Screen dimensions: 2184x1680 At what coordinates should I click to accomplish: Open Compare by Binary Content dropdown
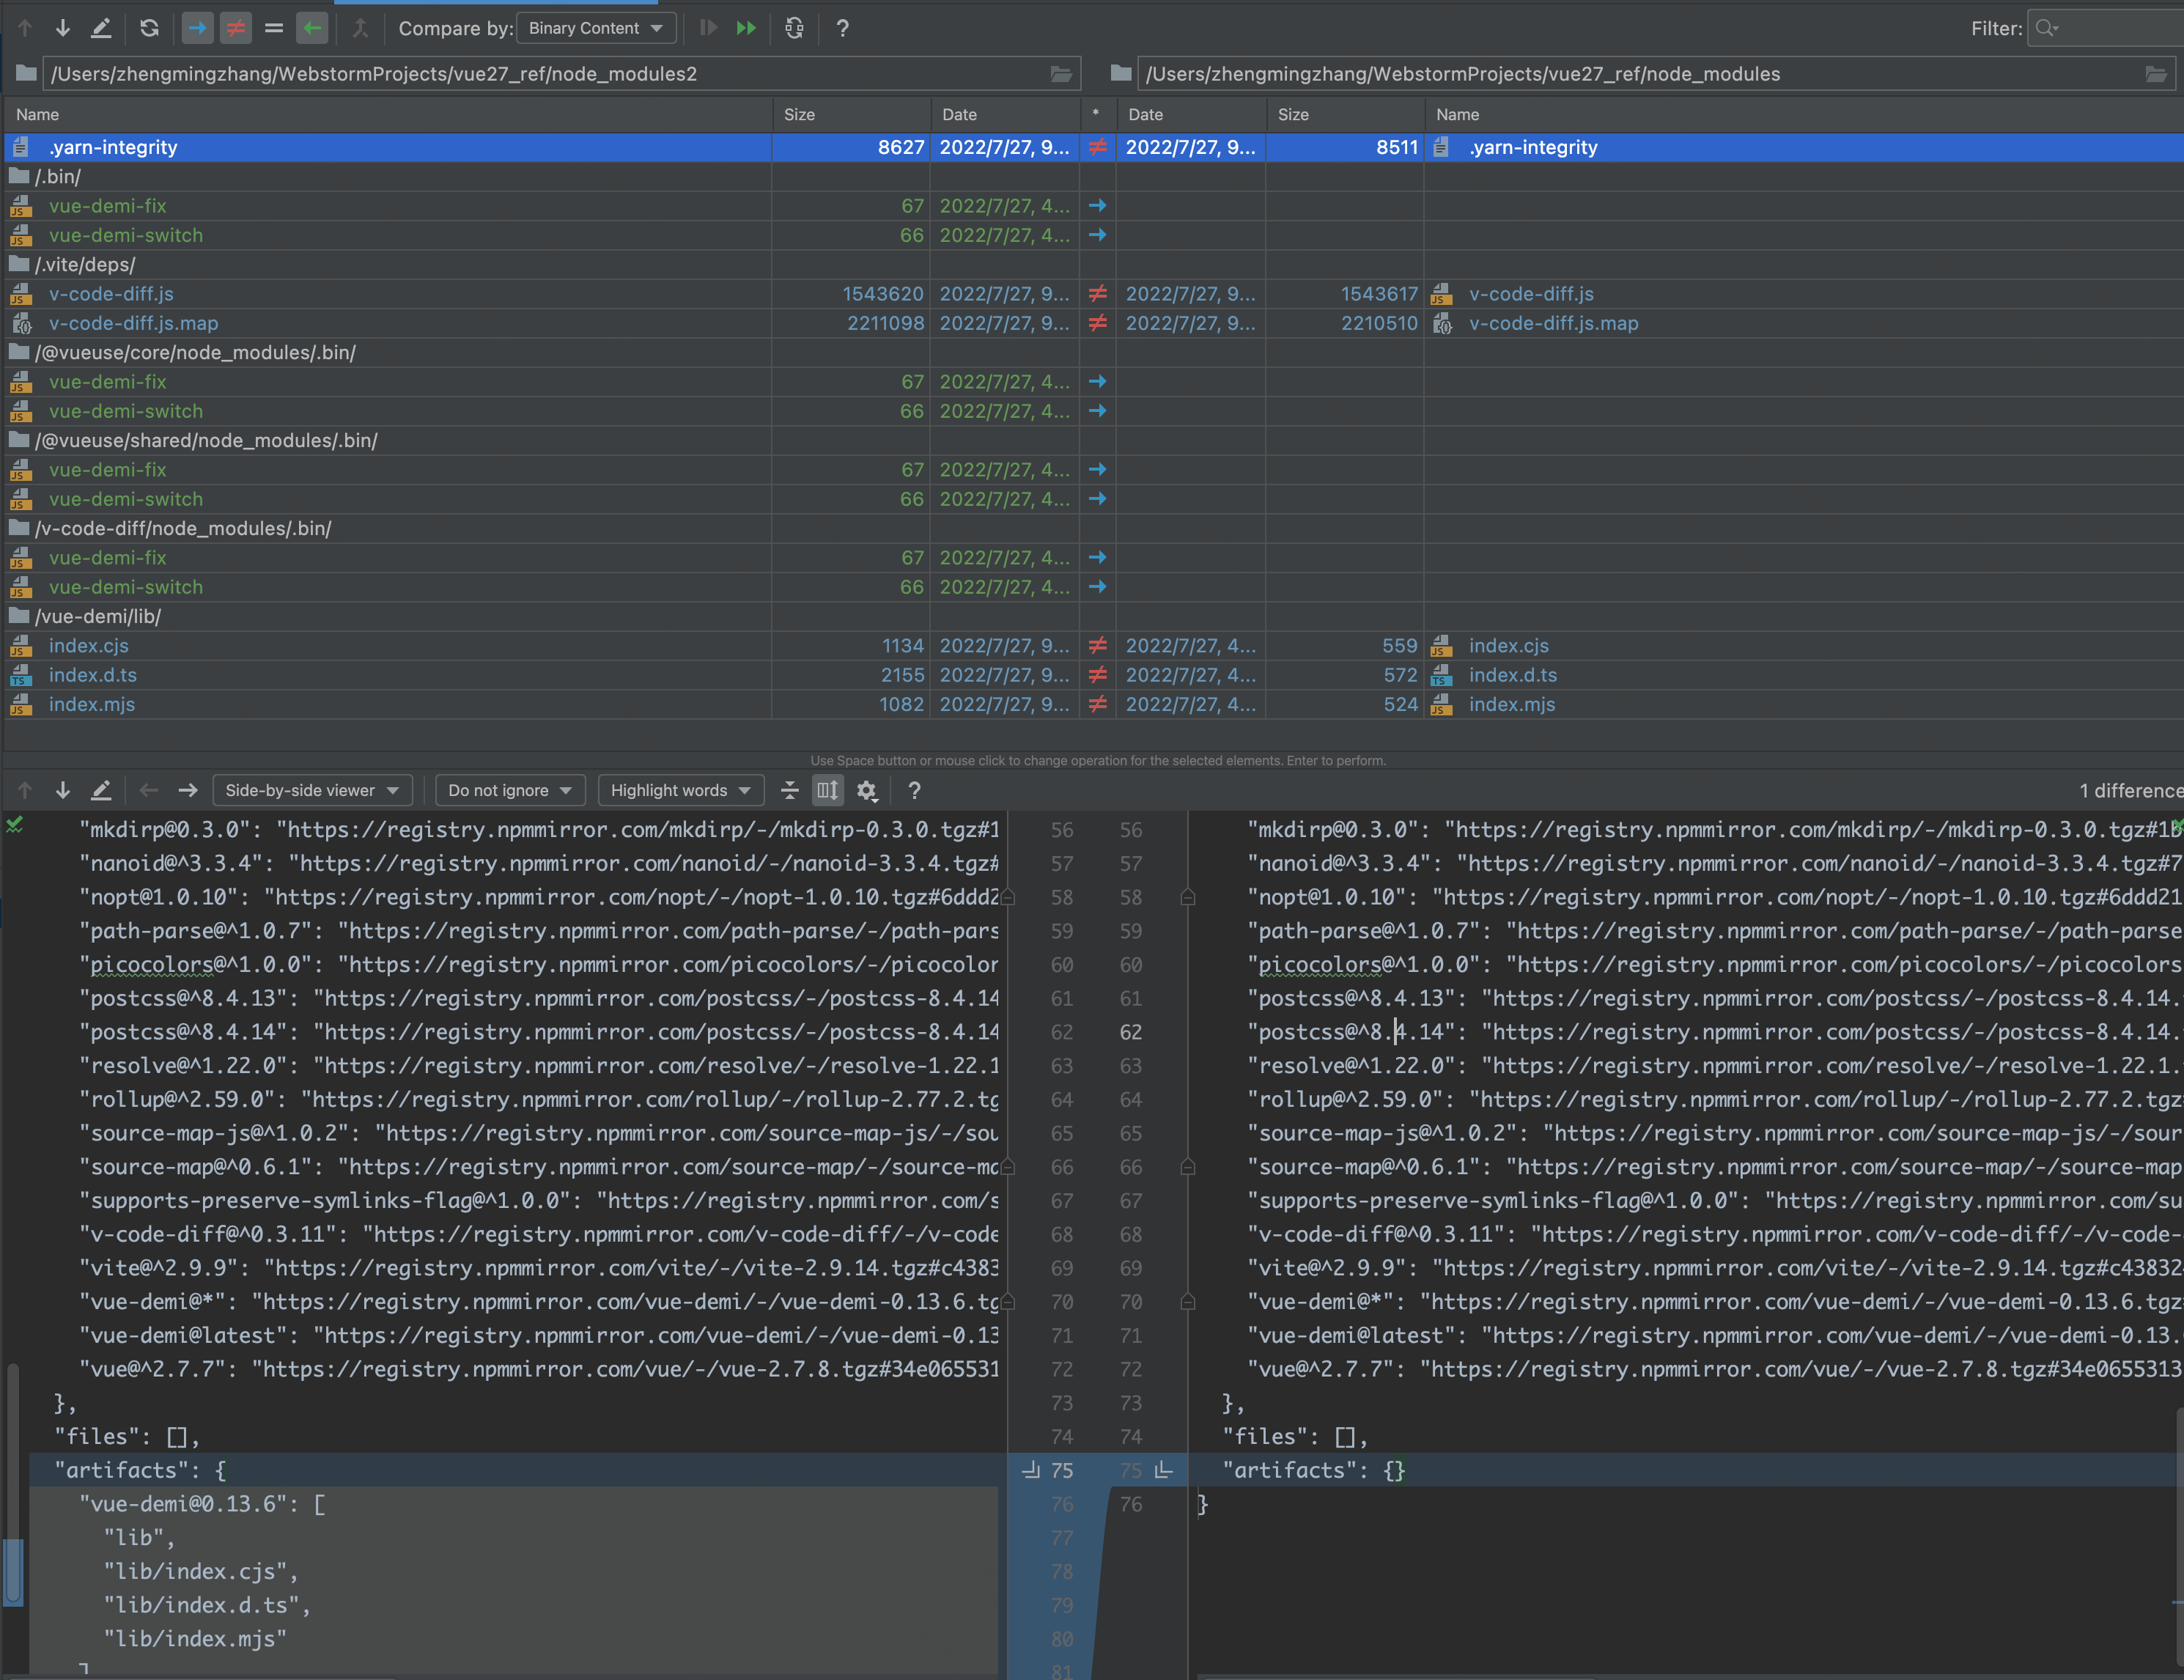click(596, 28)
